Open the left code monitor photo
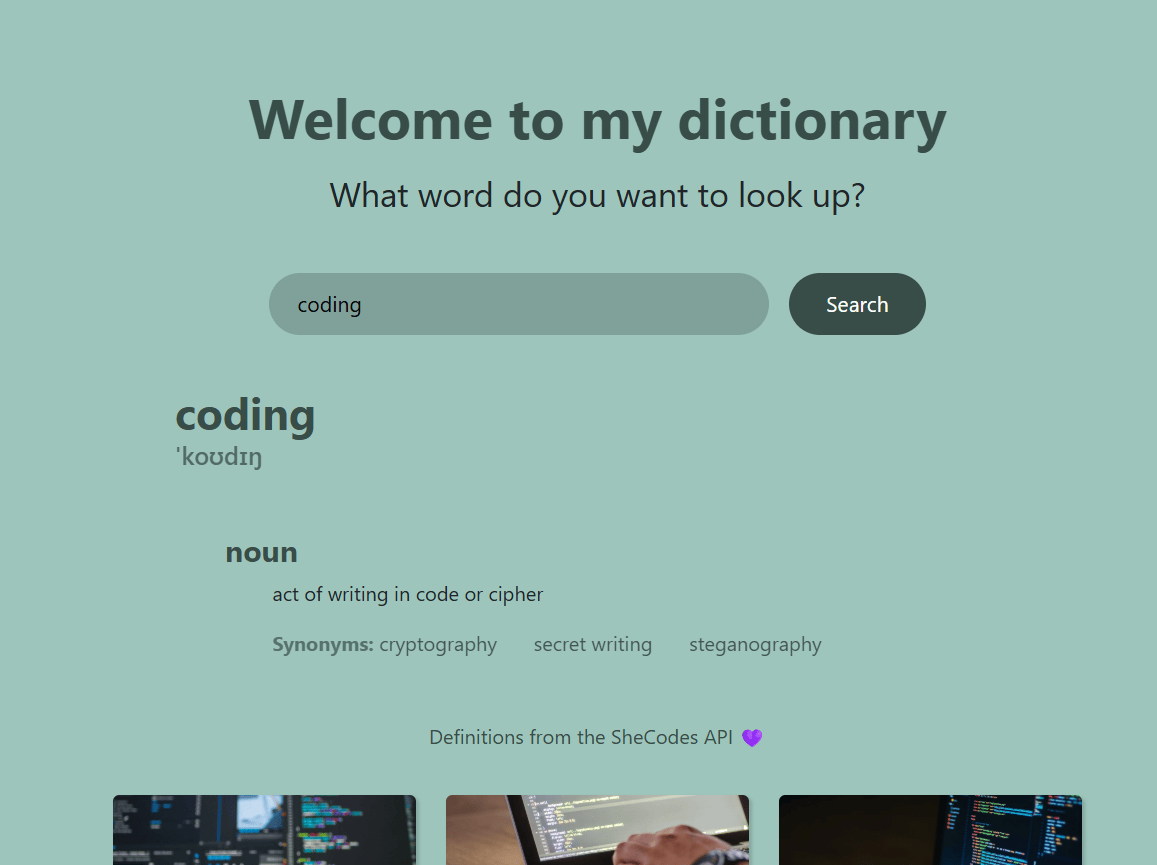 (264, 830)
